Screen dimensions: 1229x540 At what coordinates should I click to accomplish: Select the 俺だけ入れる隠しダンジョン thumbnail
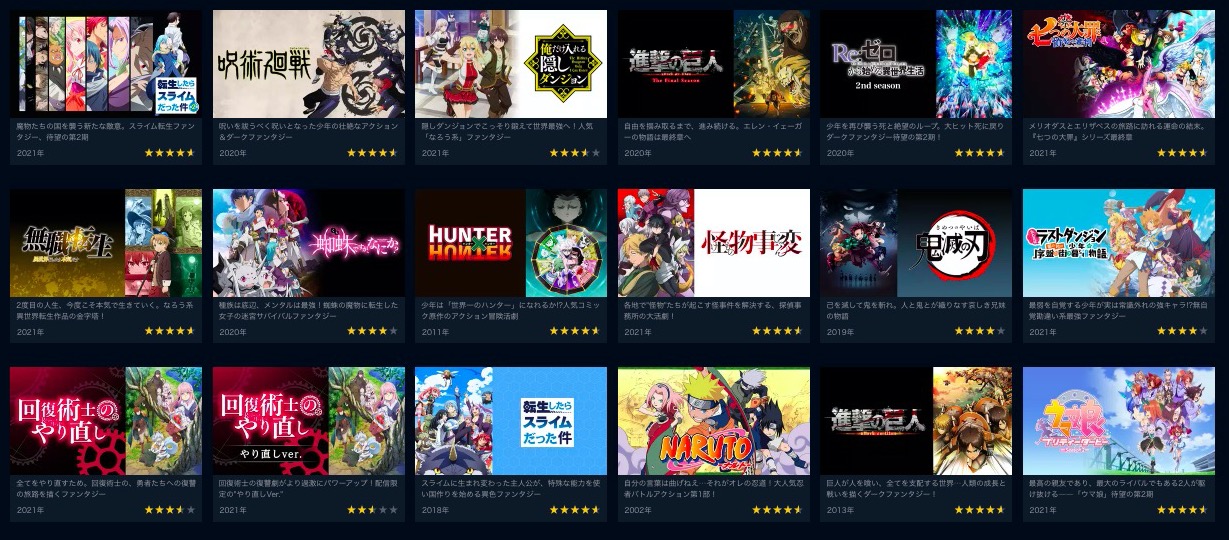[x=511, y=64]
